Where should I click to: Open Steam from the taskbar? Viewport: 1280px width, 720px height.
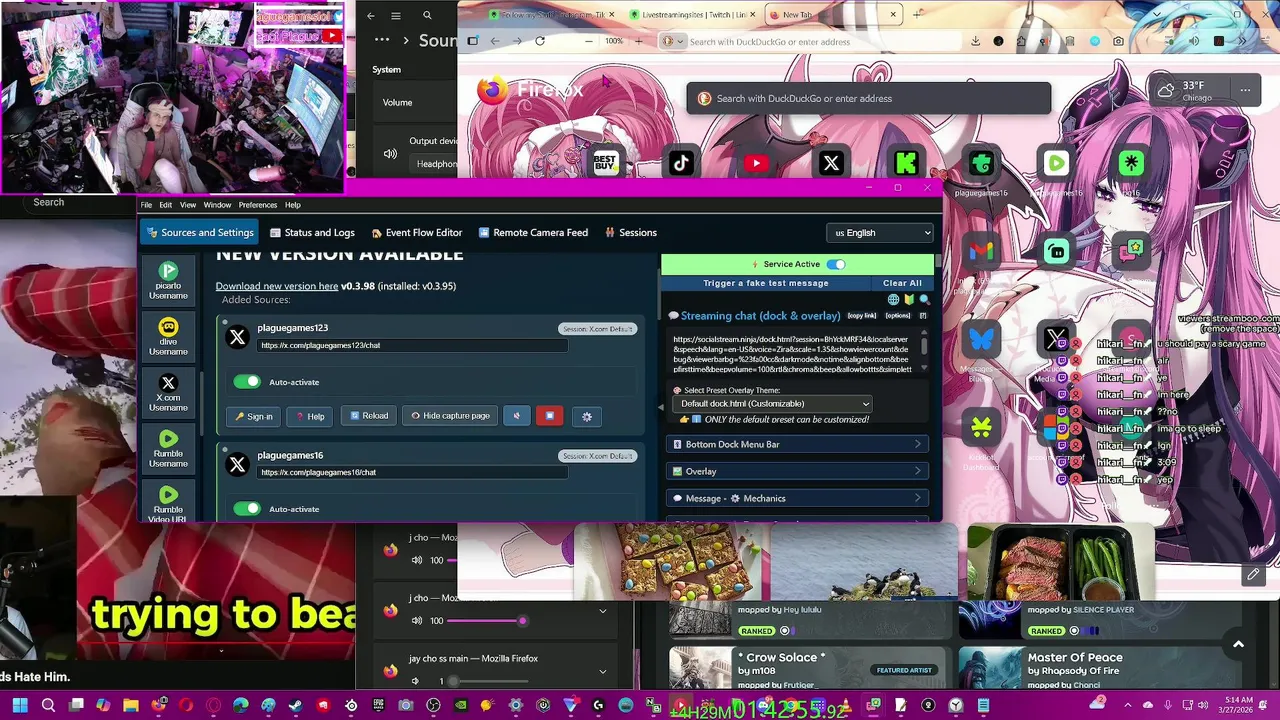(x=295, y=706)
